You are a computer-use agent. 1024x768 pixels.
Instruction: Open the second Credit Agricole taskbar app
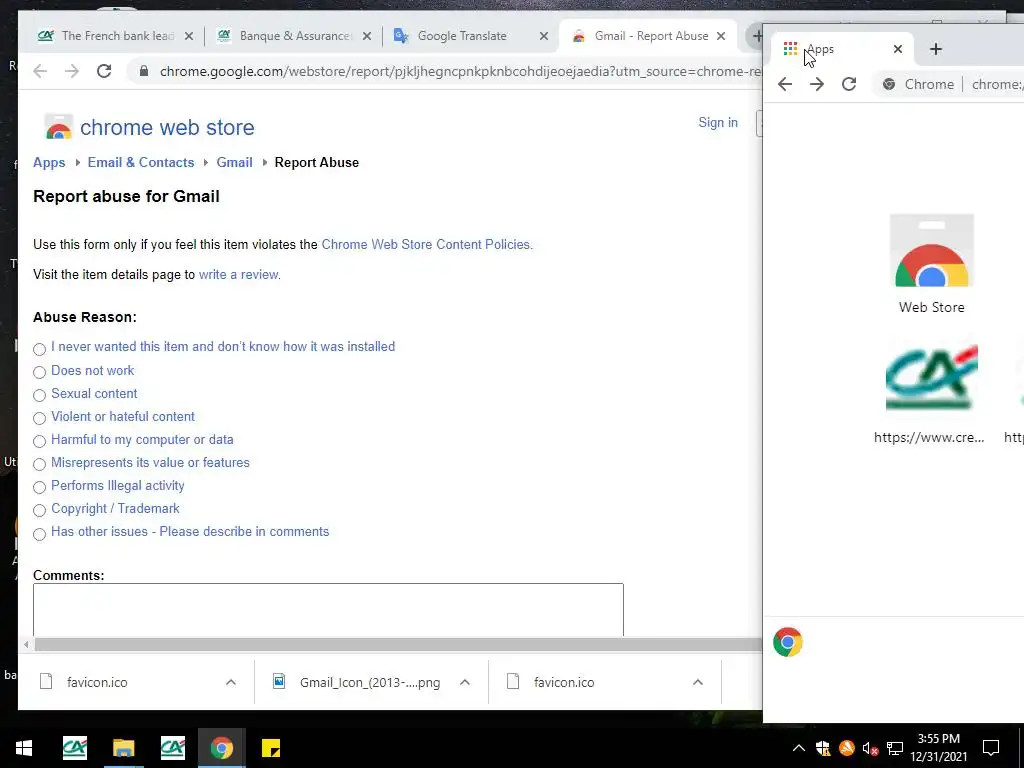[172, 748]
